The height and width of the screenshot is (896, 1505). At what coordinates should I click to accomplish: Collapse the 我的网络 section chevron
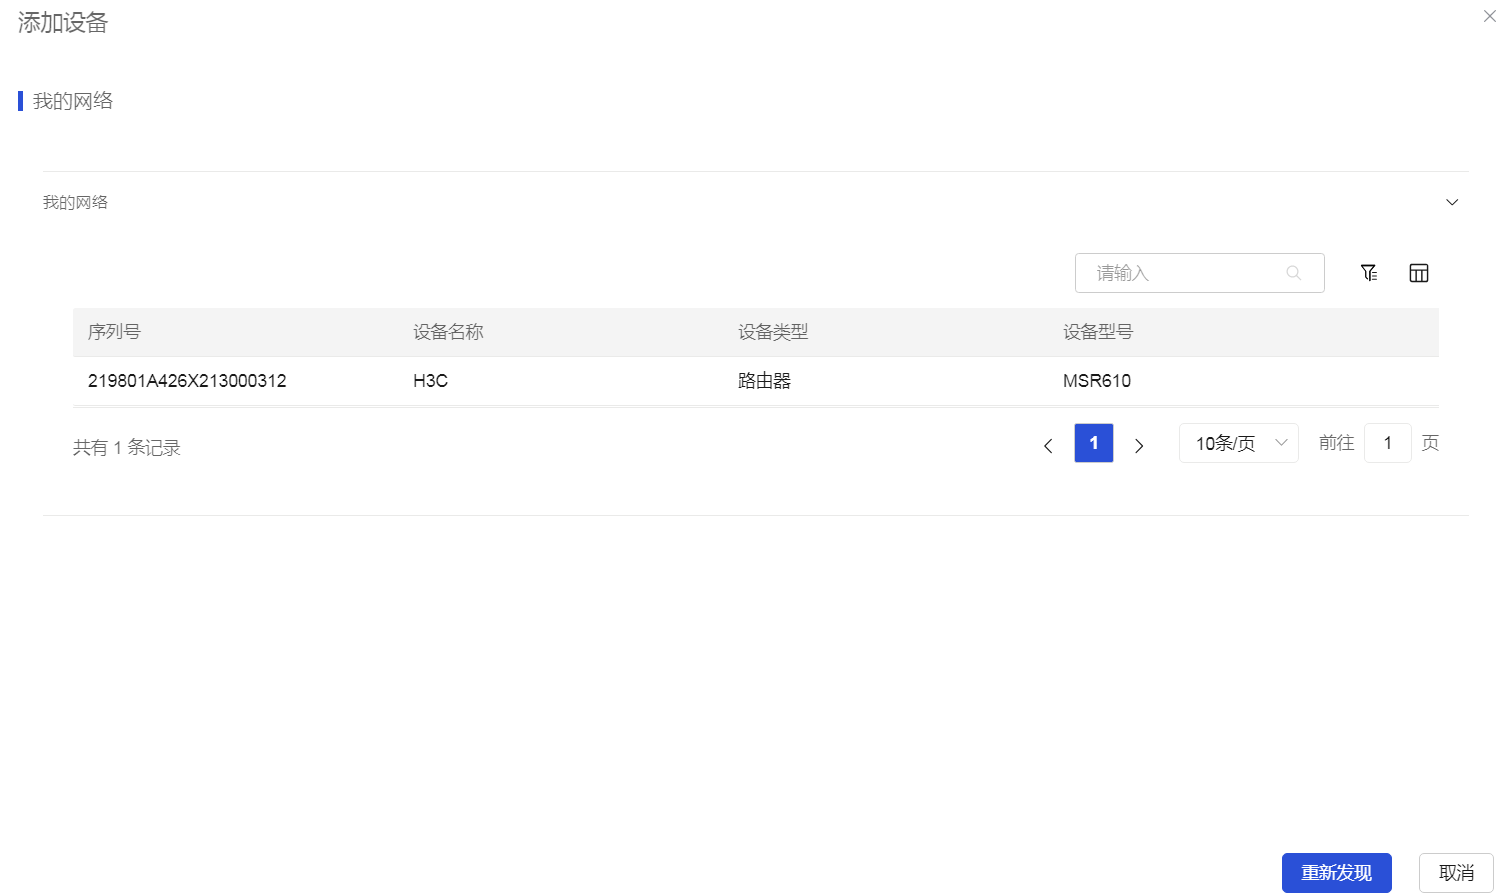coord(1452,203)
